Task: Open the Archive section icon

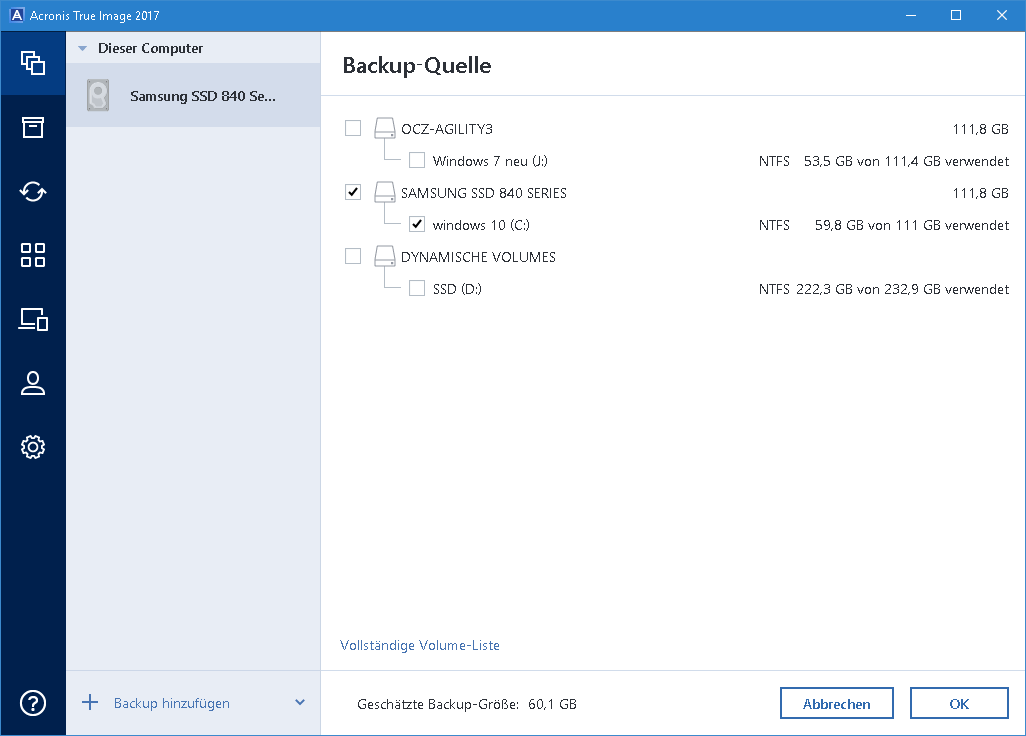Action: pyautogui.click(x=33, y=128)
